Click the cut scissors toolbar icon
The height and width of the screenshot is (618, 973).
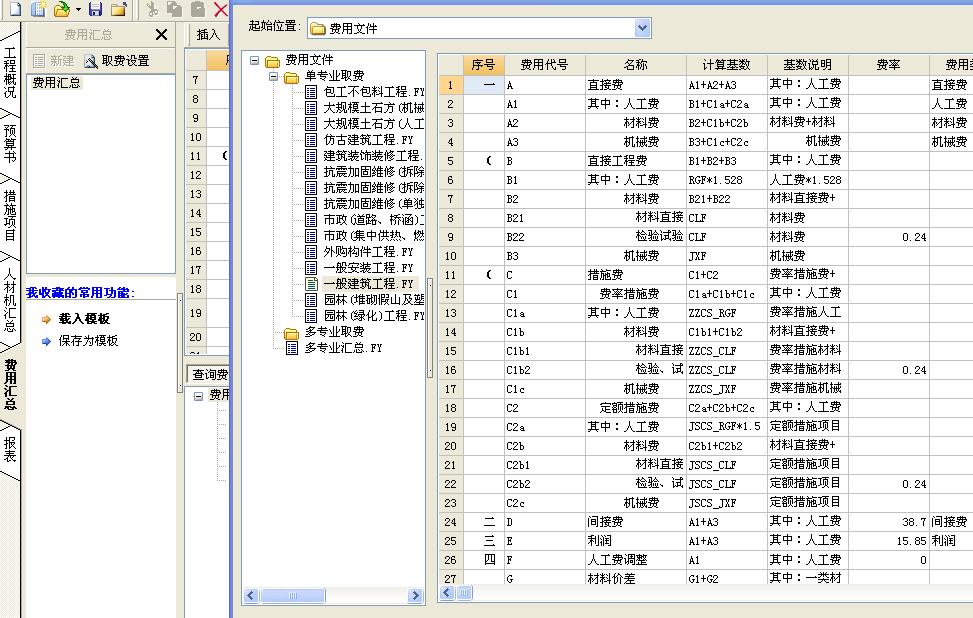pyautogui.click(x=152, y=8)
